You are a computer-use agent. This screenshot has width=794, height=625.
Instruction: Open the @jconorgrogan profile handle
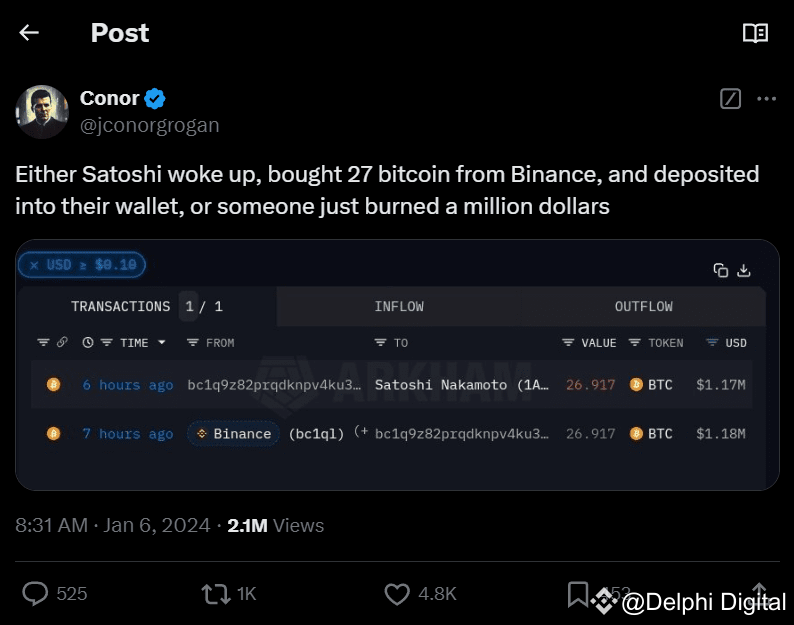[149, 125]
